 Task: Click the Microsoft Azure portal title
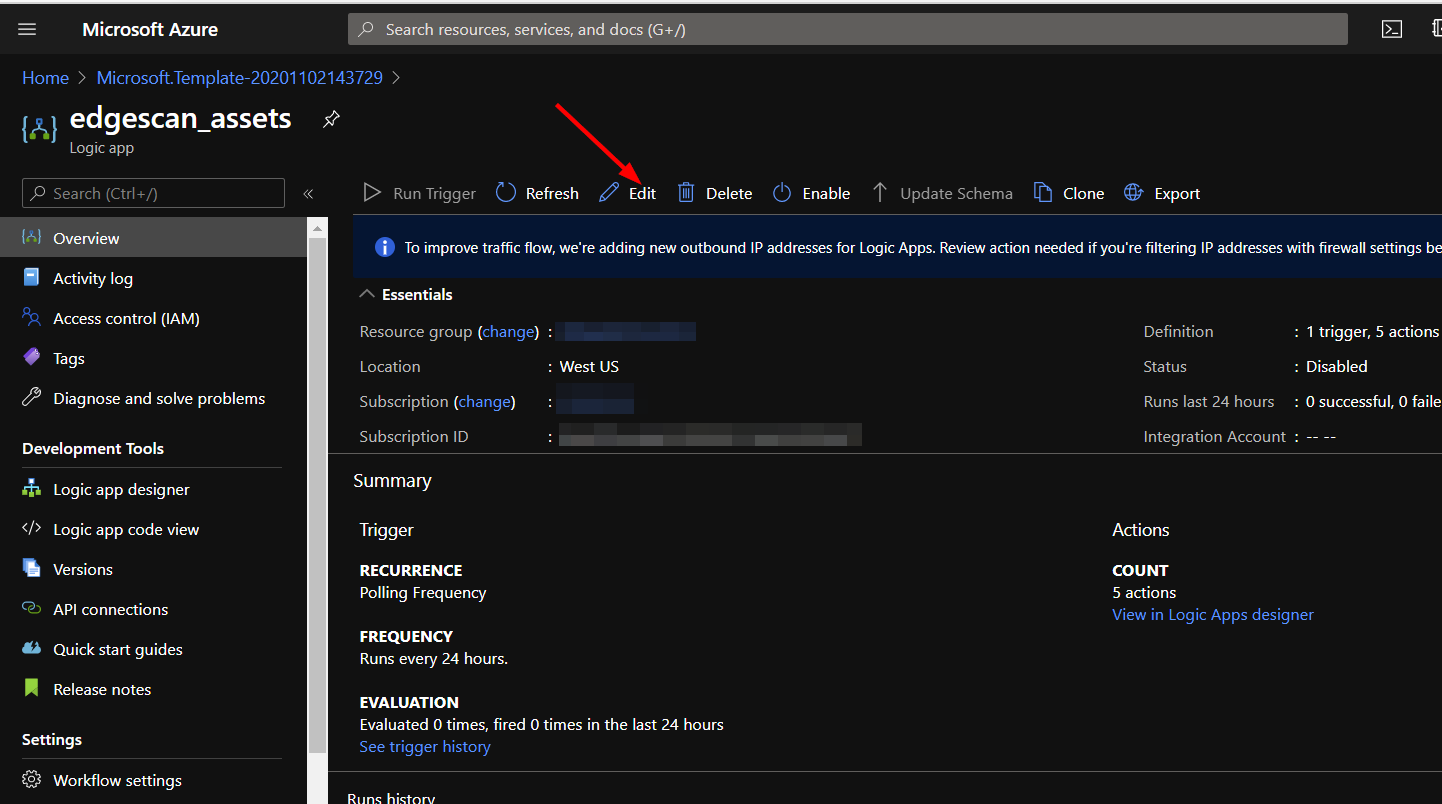(x=150, y=29)
